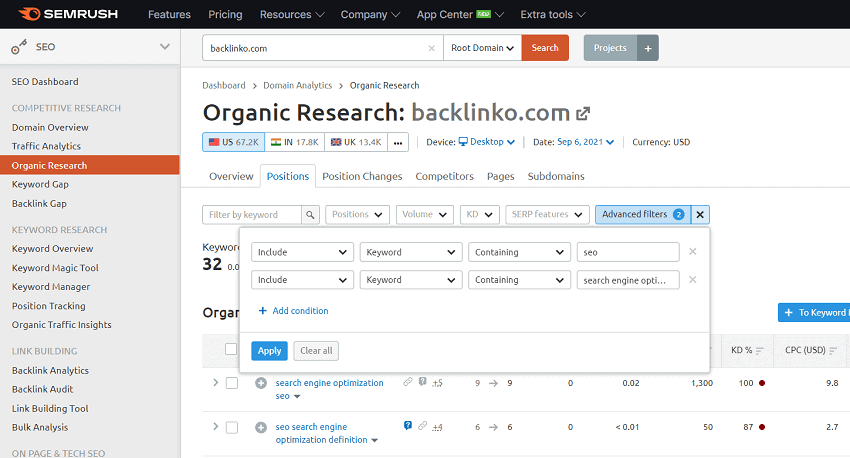Image resolution: width=850 pixels, height=458 pixels.
Task: Switch to the Pages tab
Action: pos(500,176)
